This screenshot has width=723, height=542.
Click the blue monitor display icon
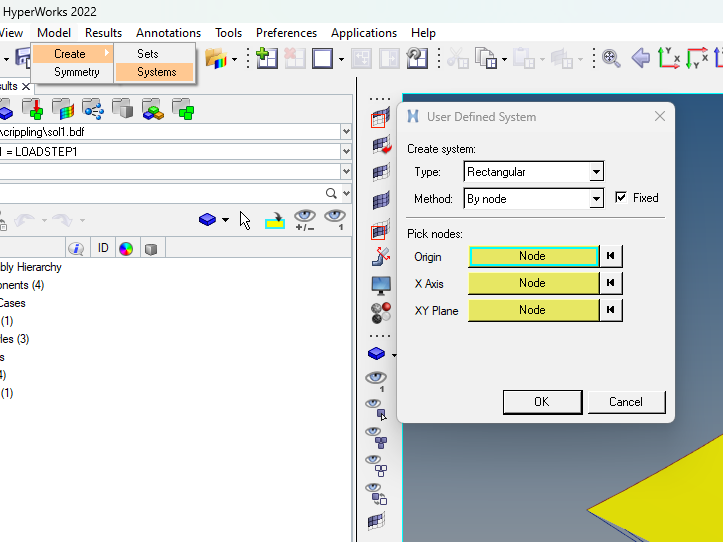pos(381,286)
